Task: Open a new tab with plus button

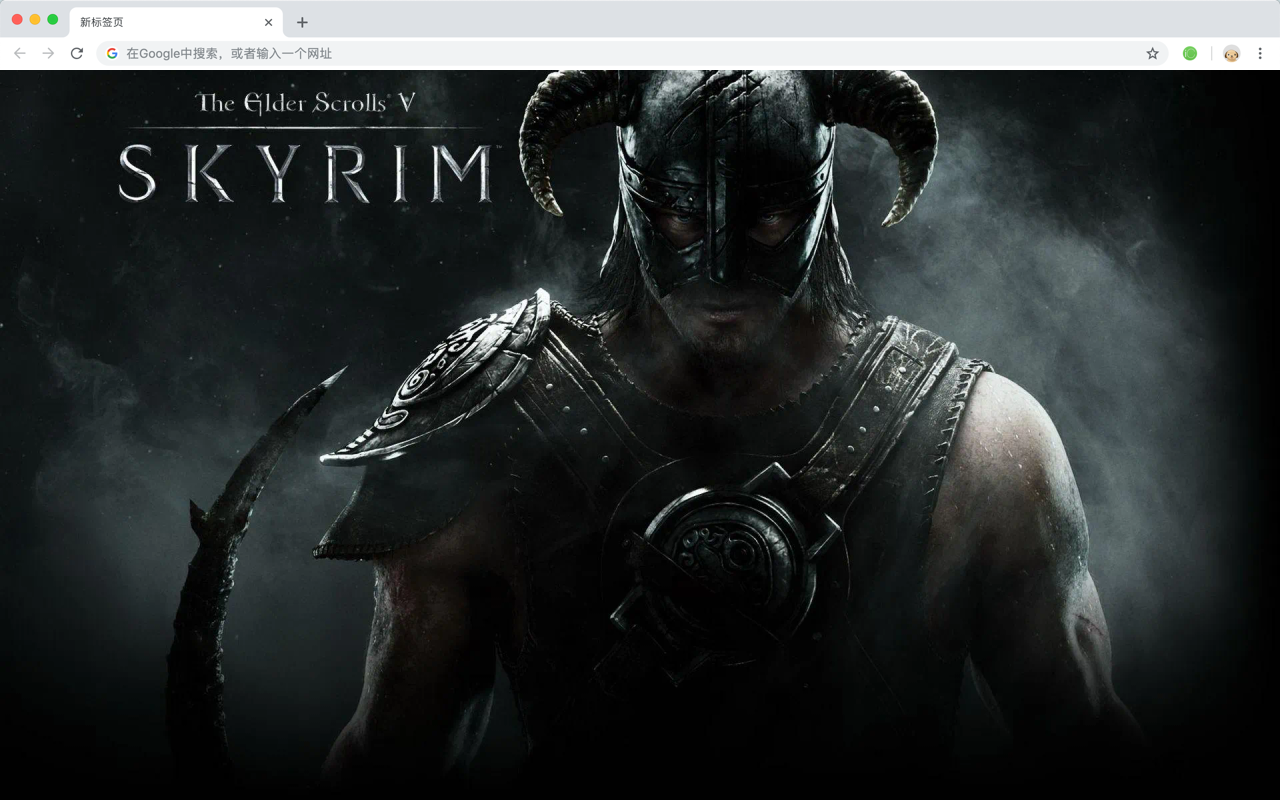Action: tap(302, 22)
